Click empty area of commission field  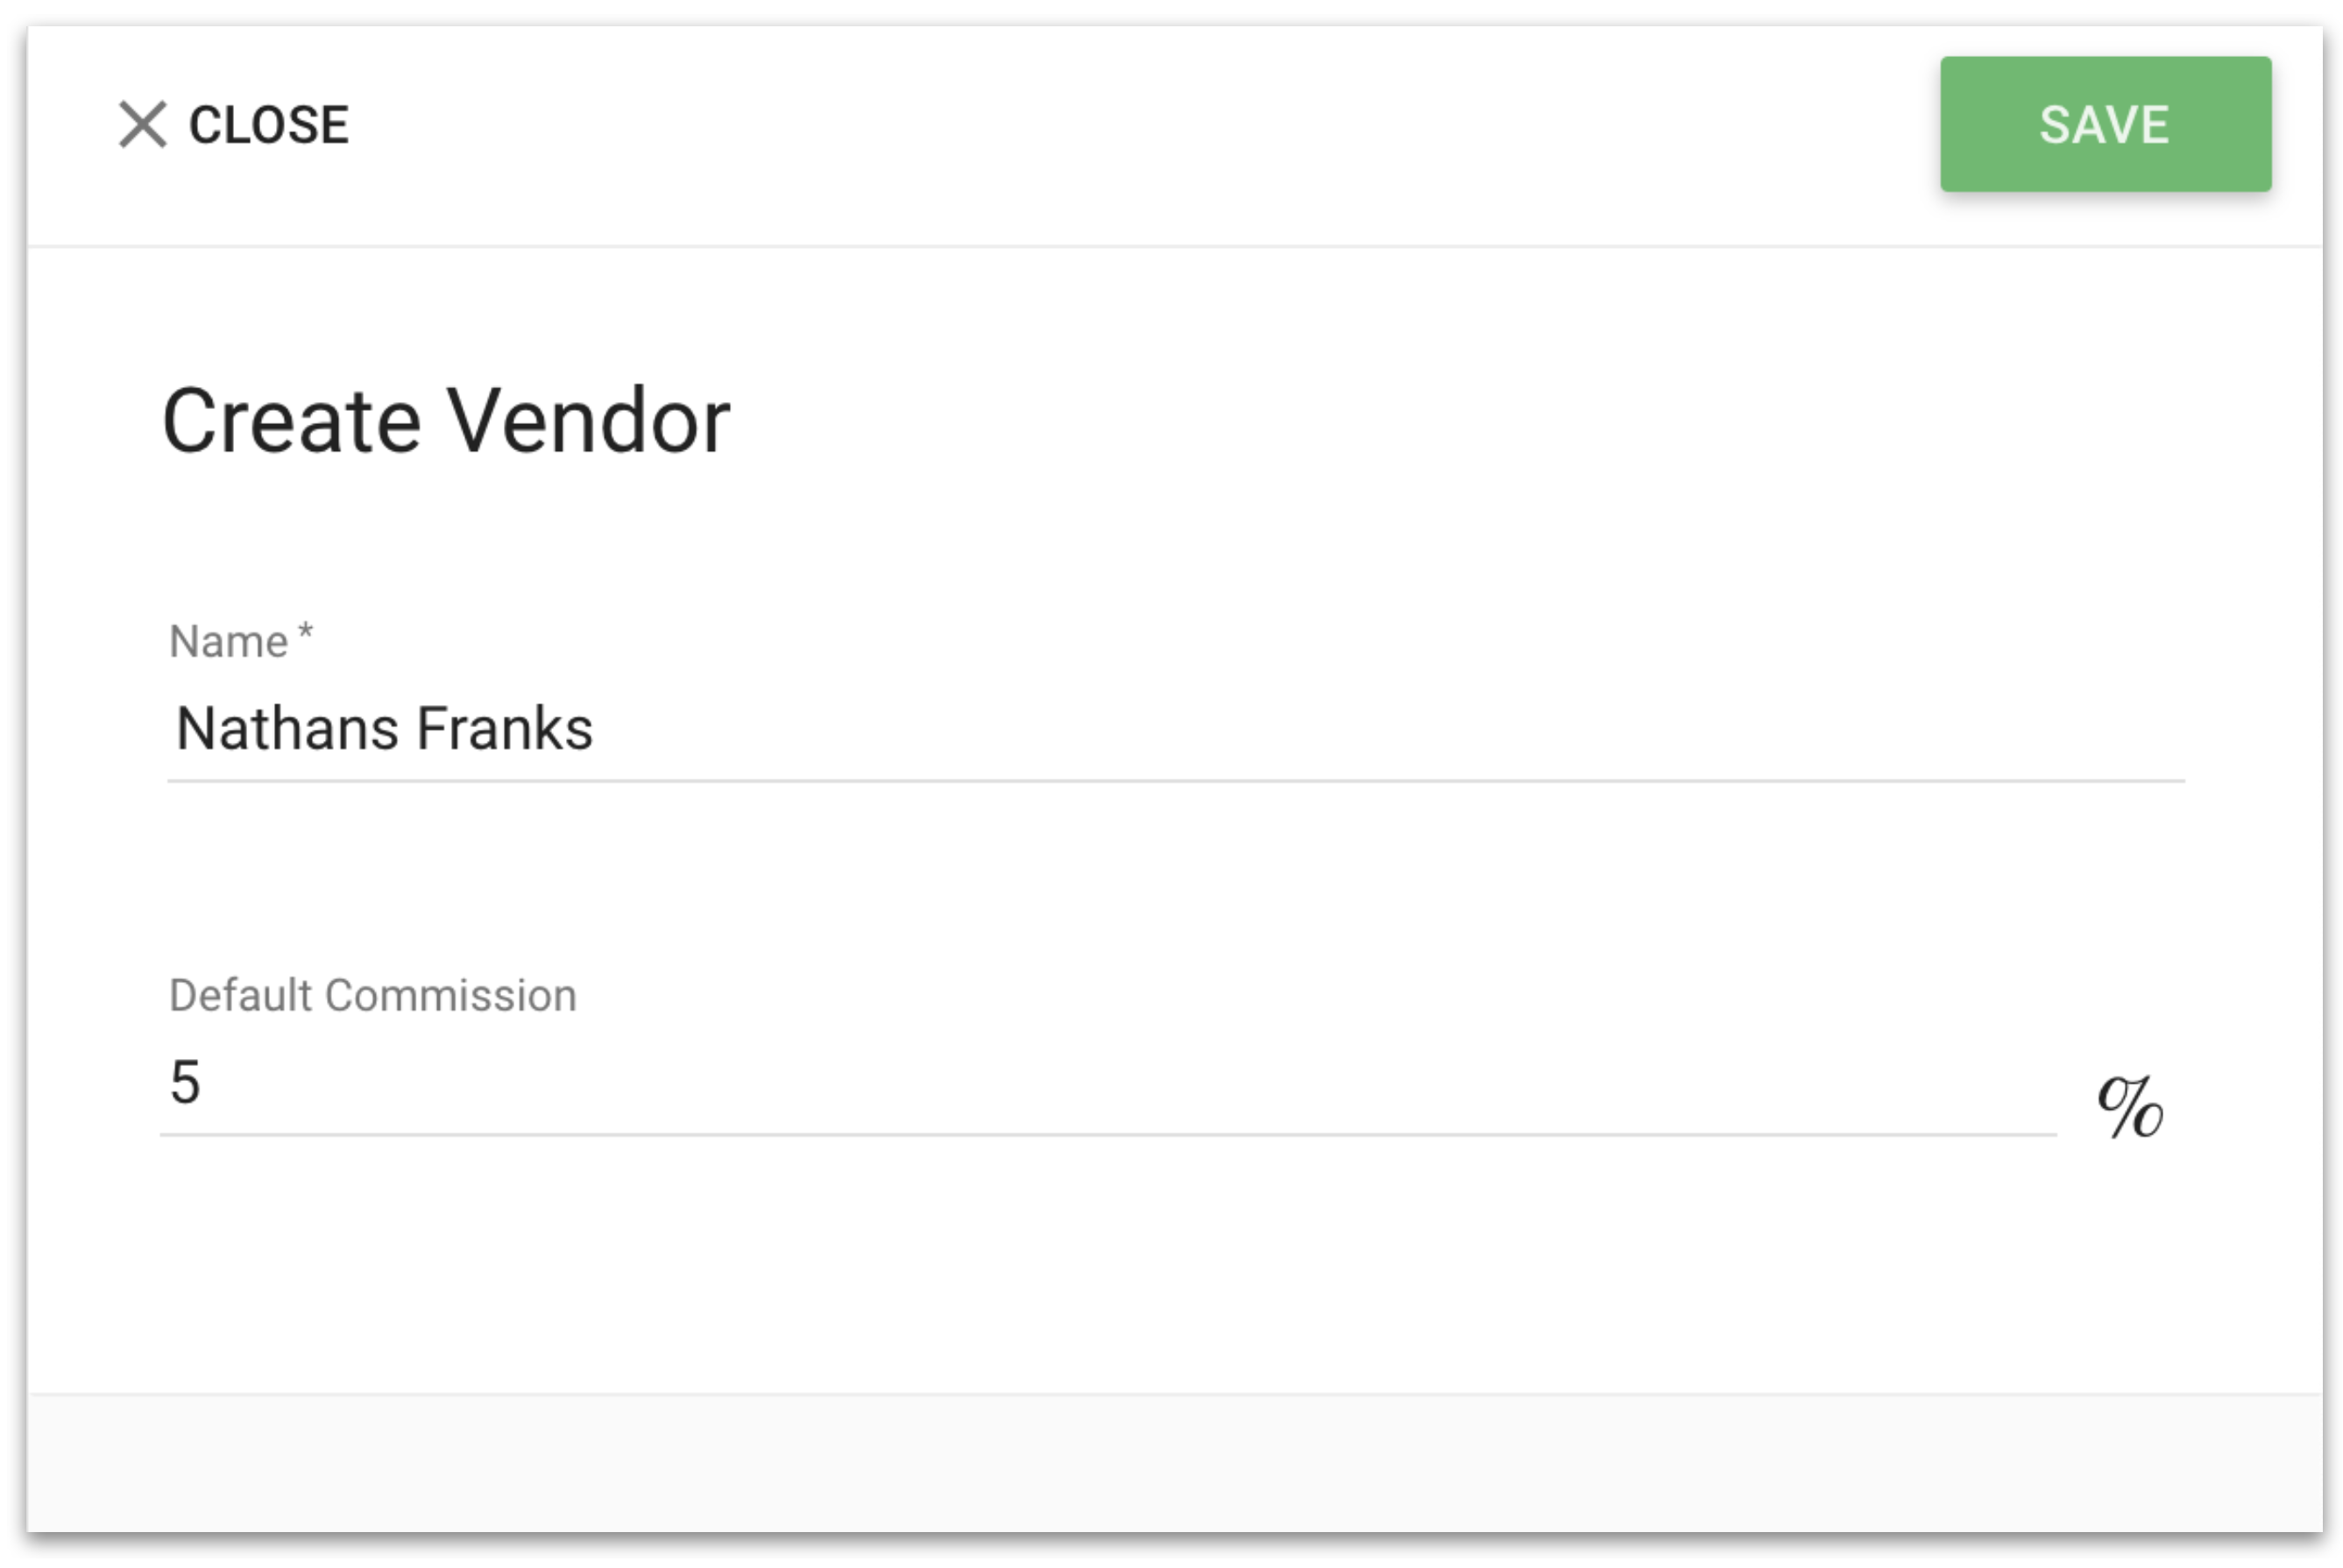pos(1130,1083)
